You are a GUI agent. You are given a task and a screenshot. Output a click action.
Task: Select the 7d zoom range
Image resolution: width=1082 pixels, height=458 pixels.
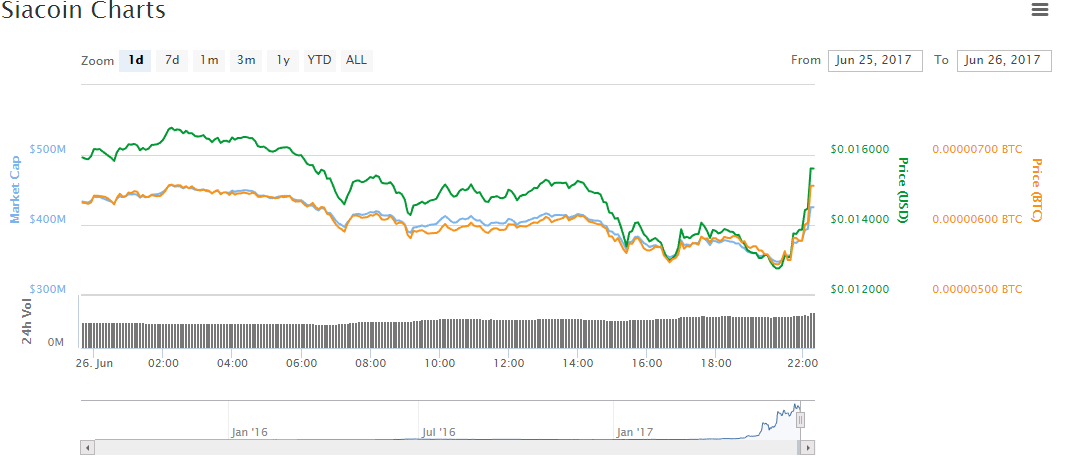(172, 61)
